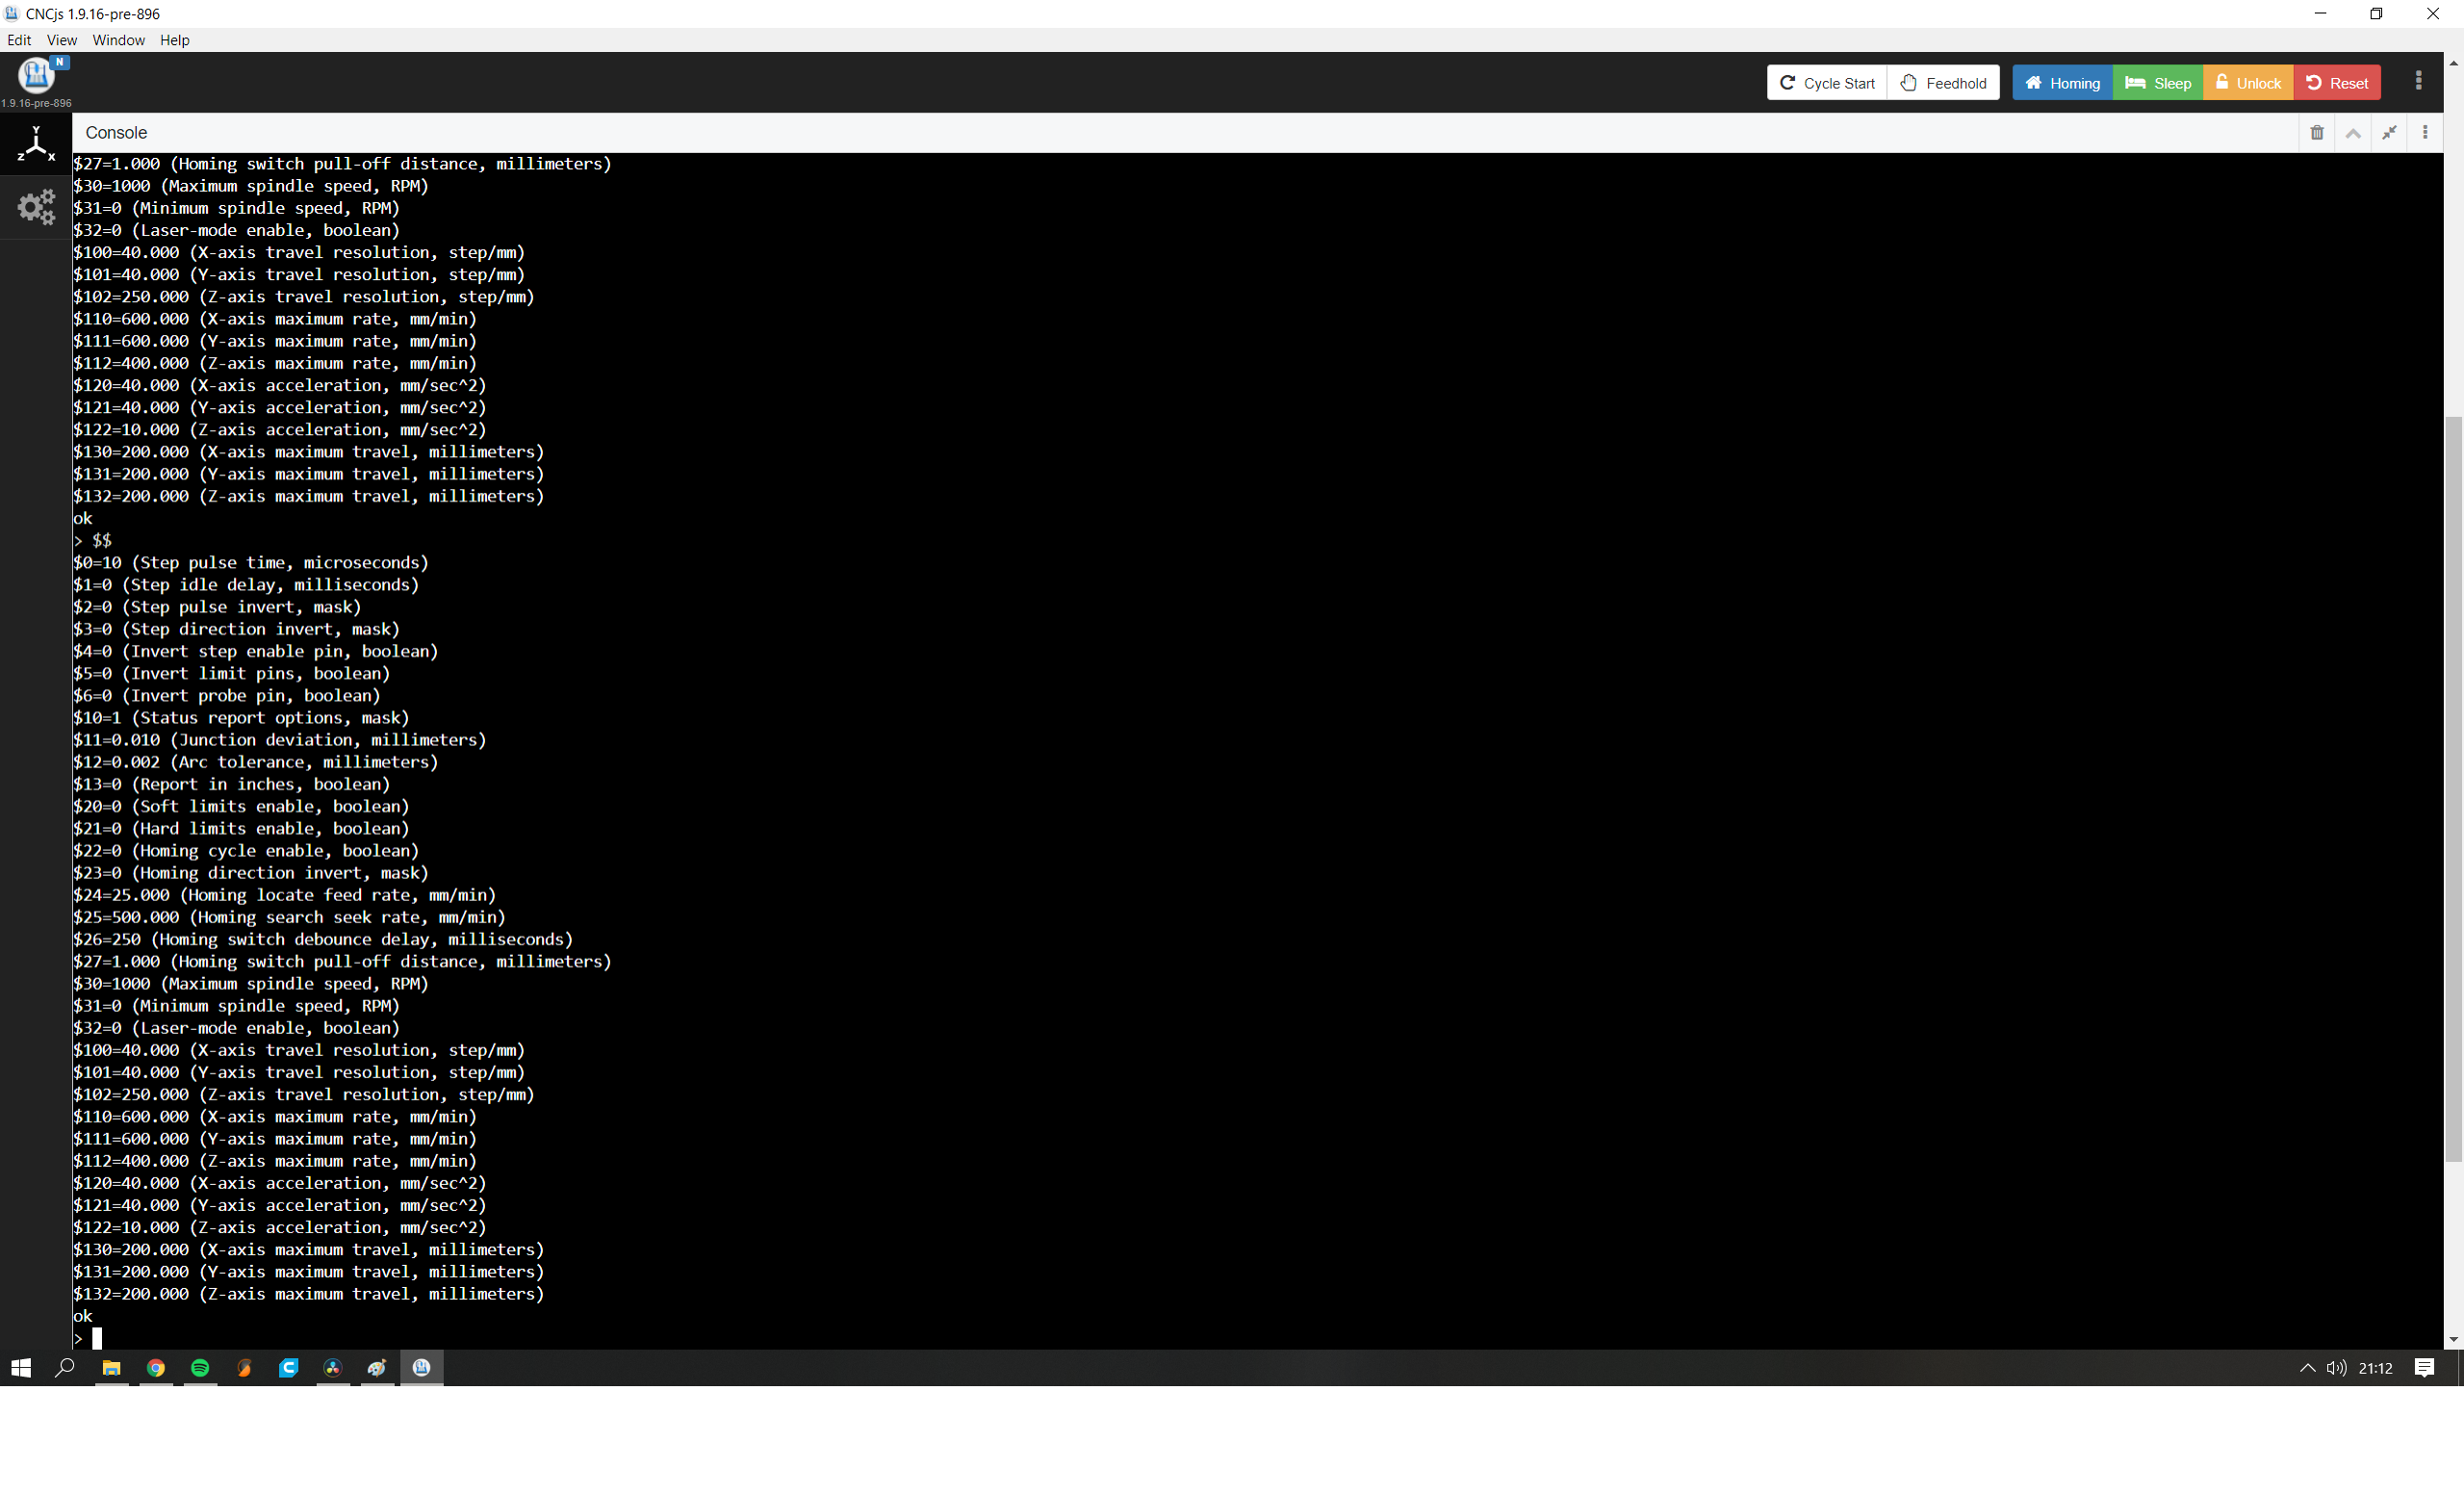Open the workspace axes sidebar icon
Viewport: 2464px width, 1494px height.
(36, 144)
